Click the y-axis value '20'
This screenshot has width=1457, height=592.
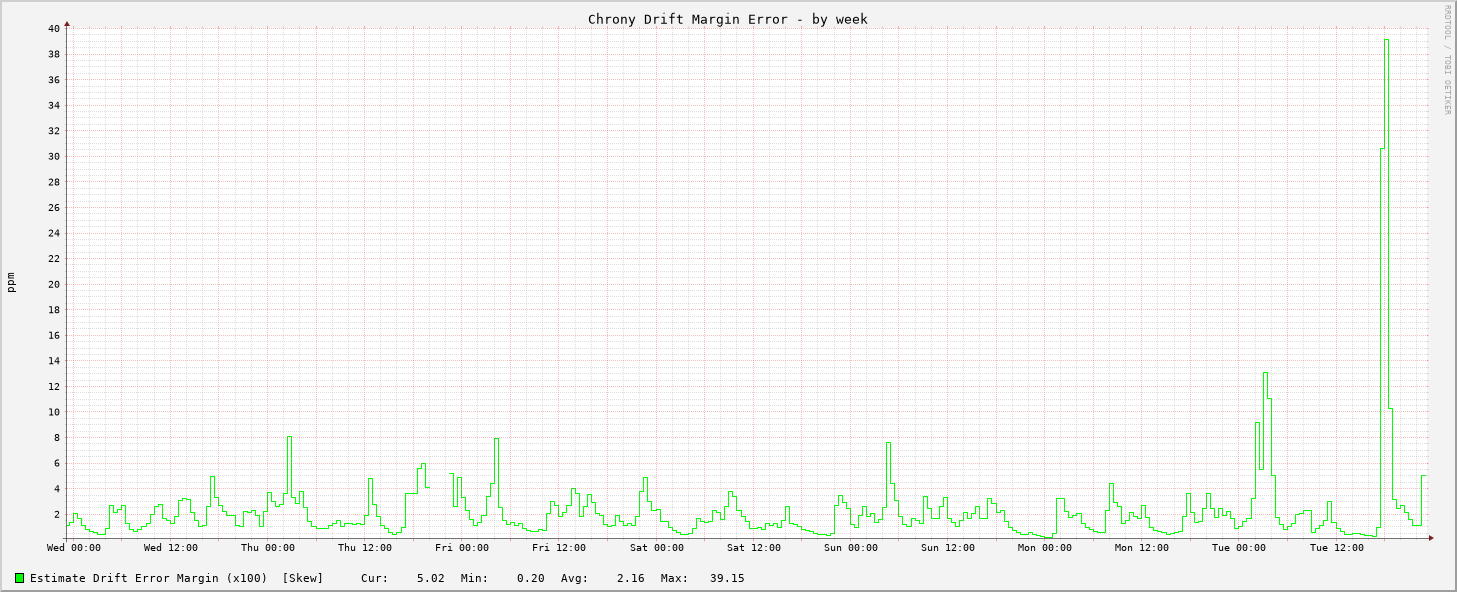54,284
